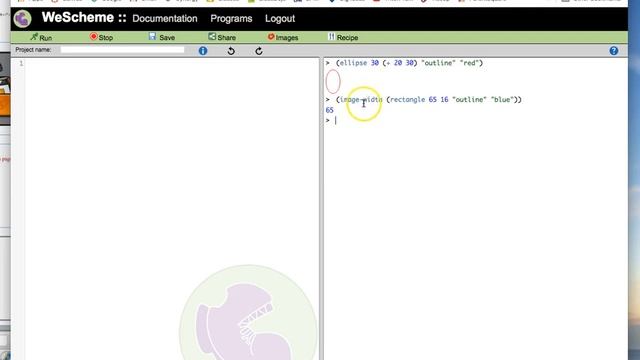Open the Programs page
640x360 pixels.
coord(231,18)
